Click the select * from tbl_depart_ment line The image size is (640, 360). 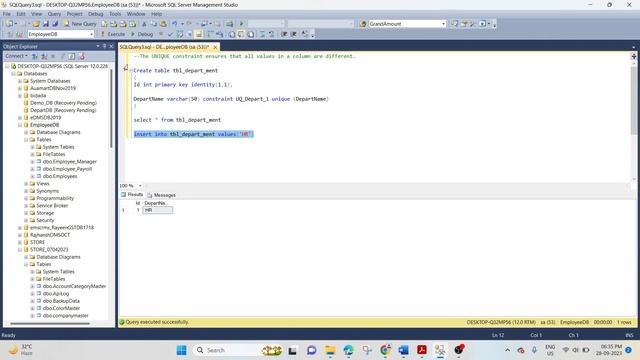pos(177,120)
